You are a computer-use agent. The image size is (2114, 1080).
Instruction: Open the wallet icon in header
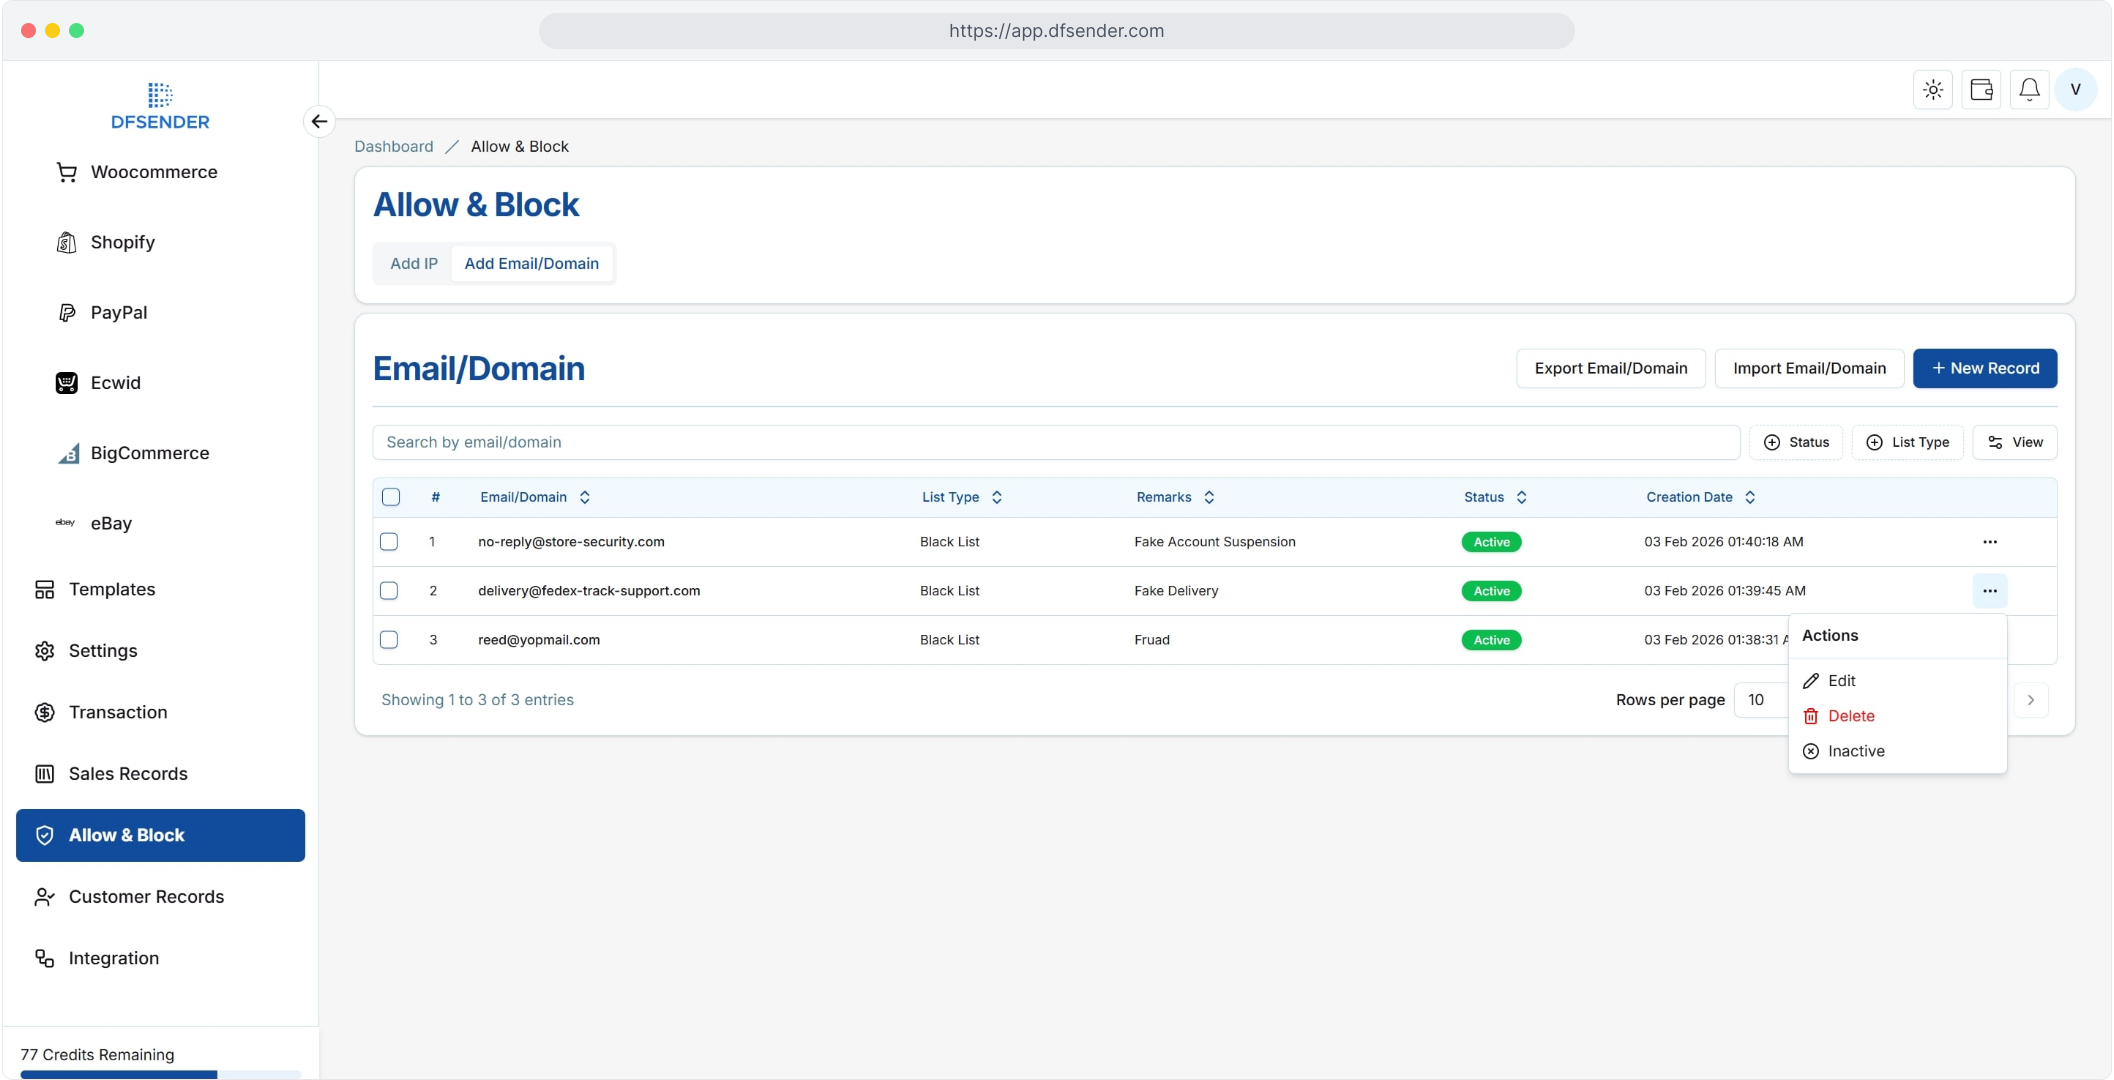pos(1981,90)
